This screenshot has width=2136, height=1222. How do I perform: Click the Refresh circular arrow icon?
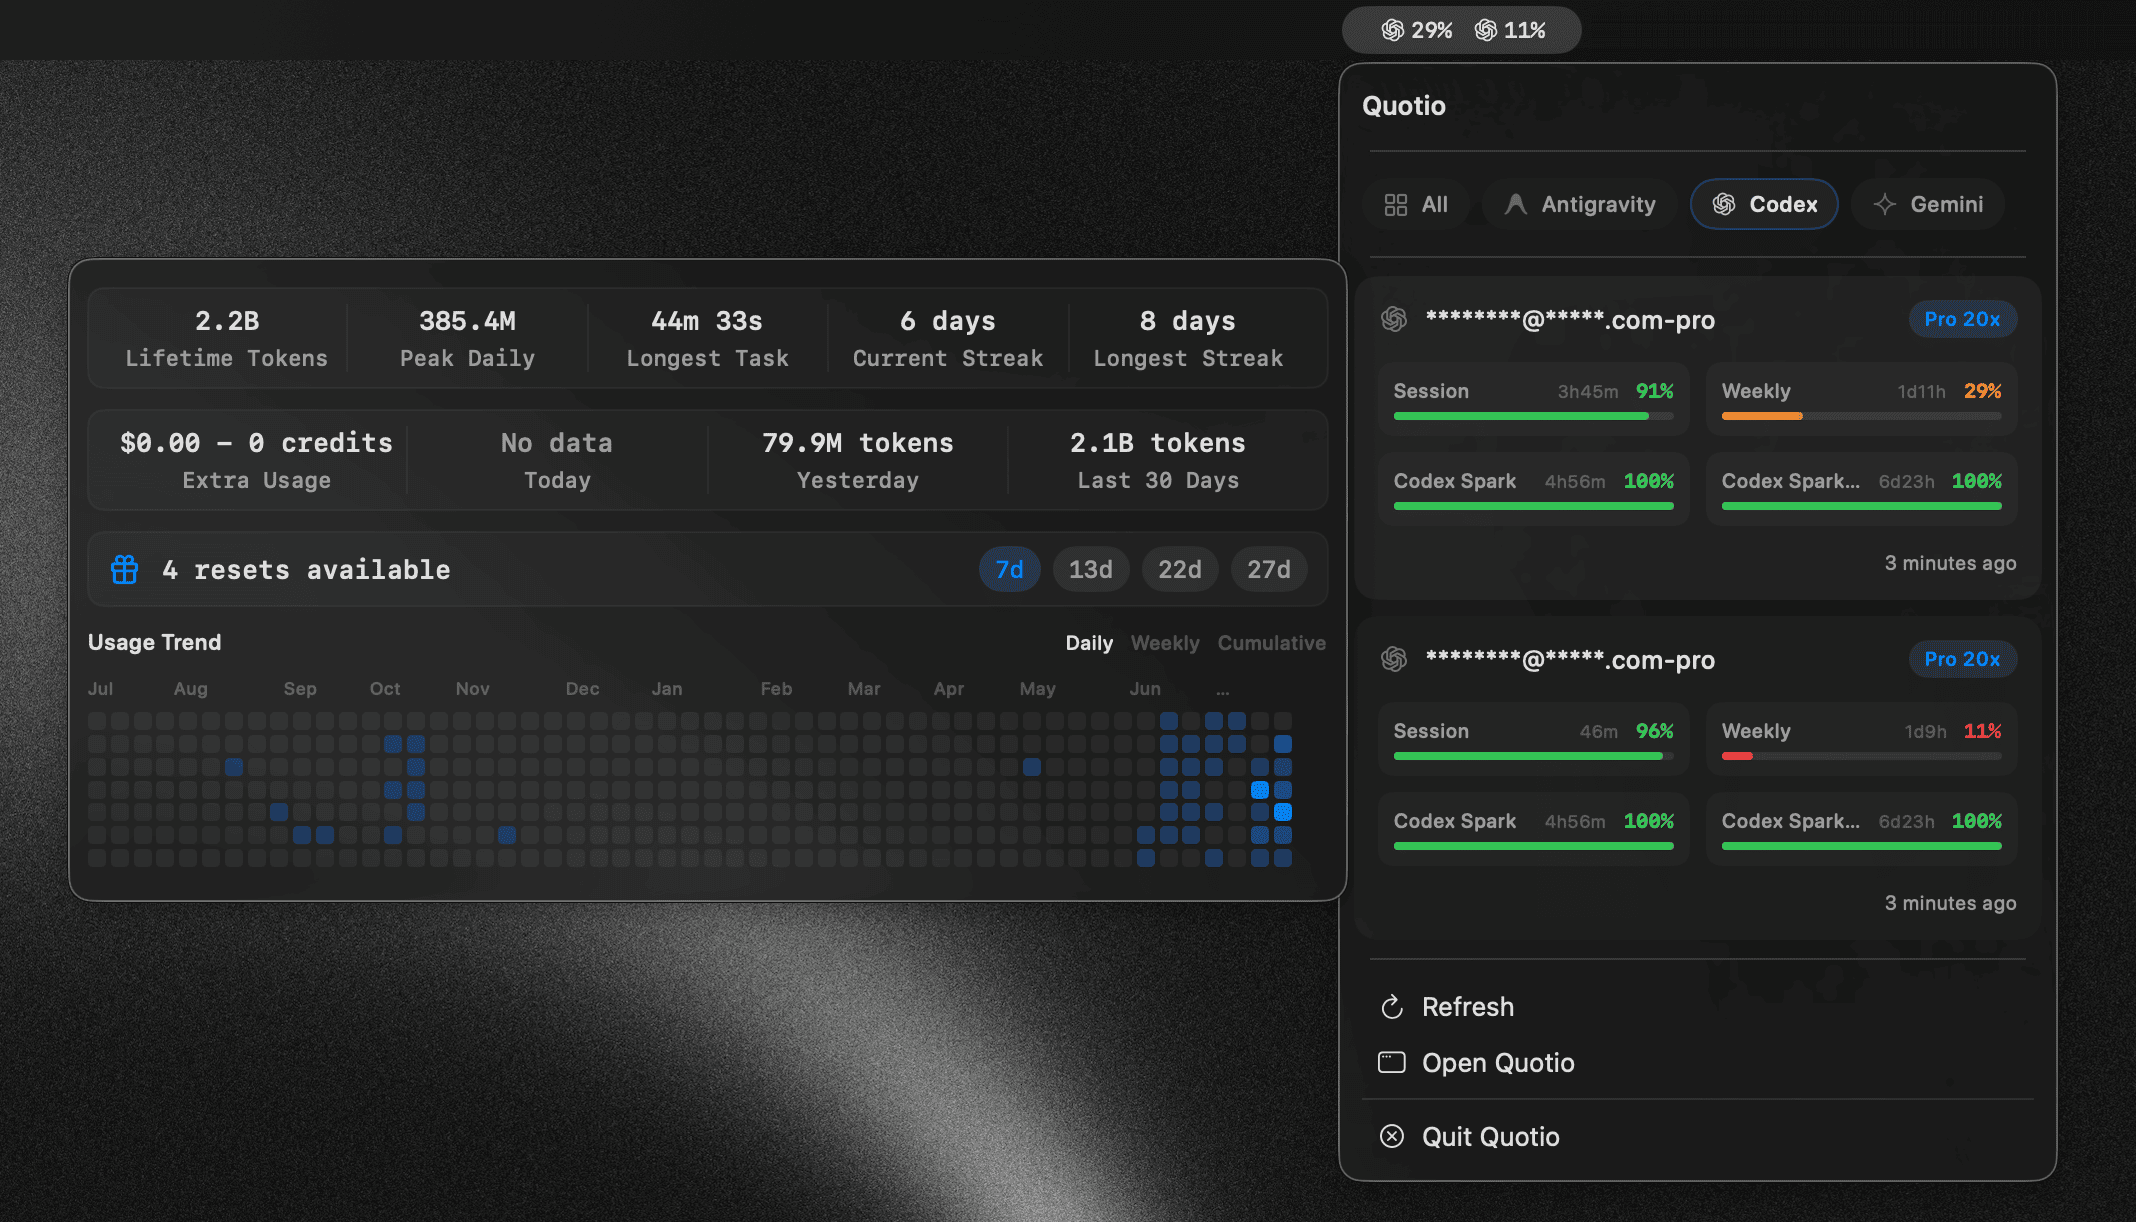1392,1007
